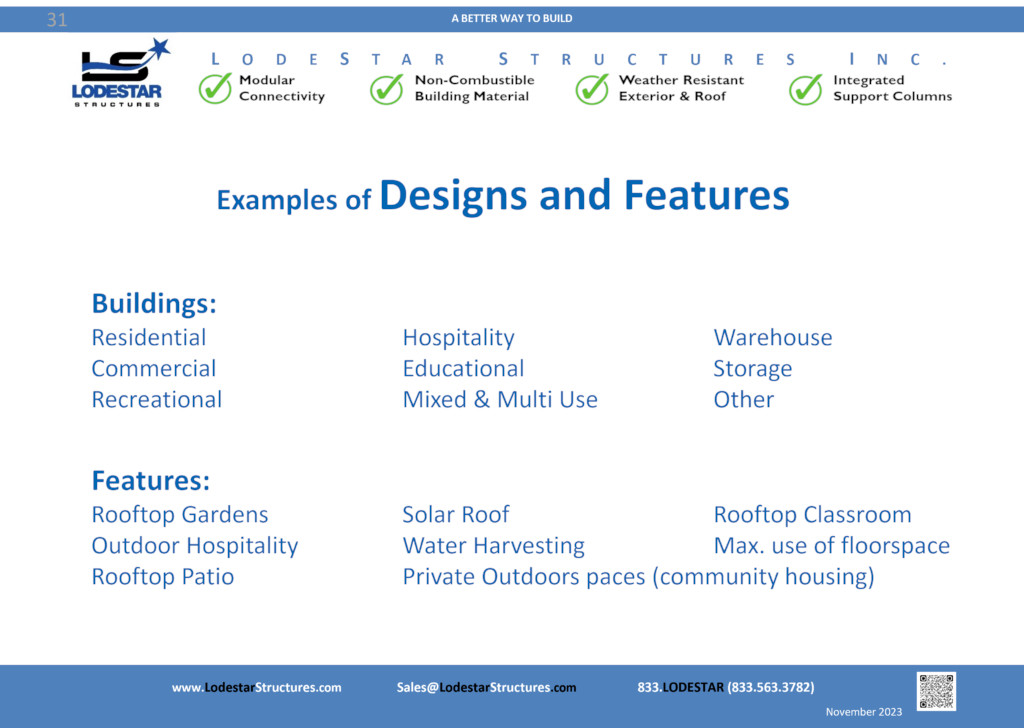1024x728 pixels.
Task: Click the 833.LODESTAR phone number
Action: pos(726,688)
